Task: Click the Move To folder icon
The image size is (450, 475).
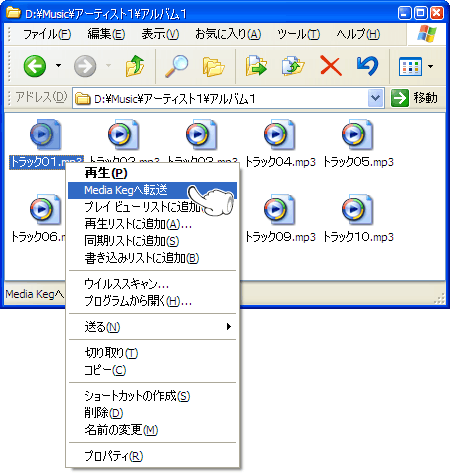Action: 256,66
